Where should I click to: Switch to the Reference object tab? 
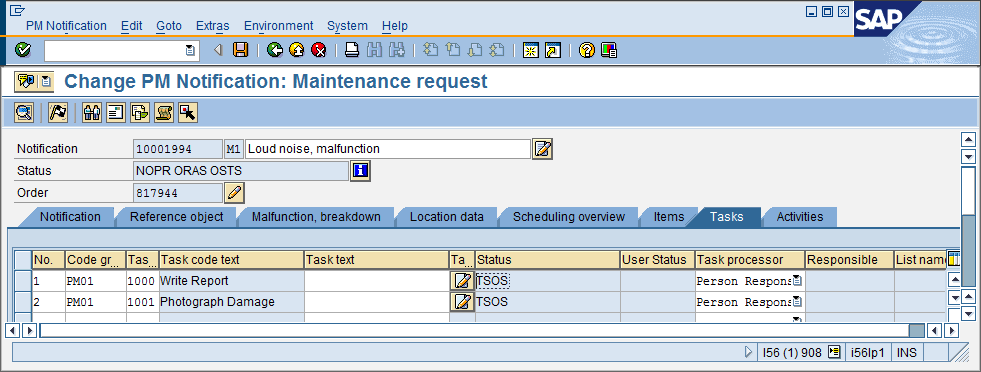click(176, 217)
